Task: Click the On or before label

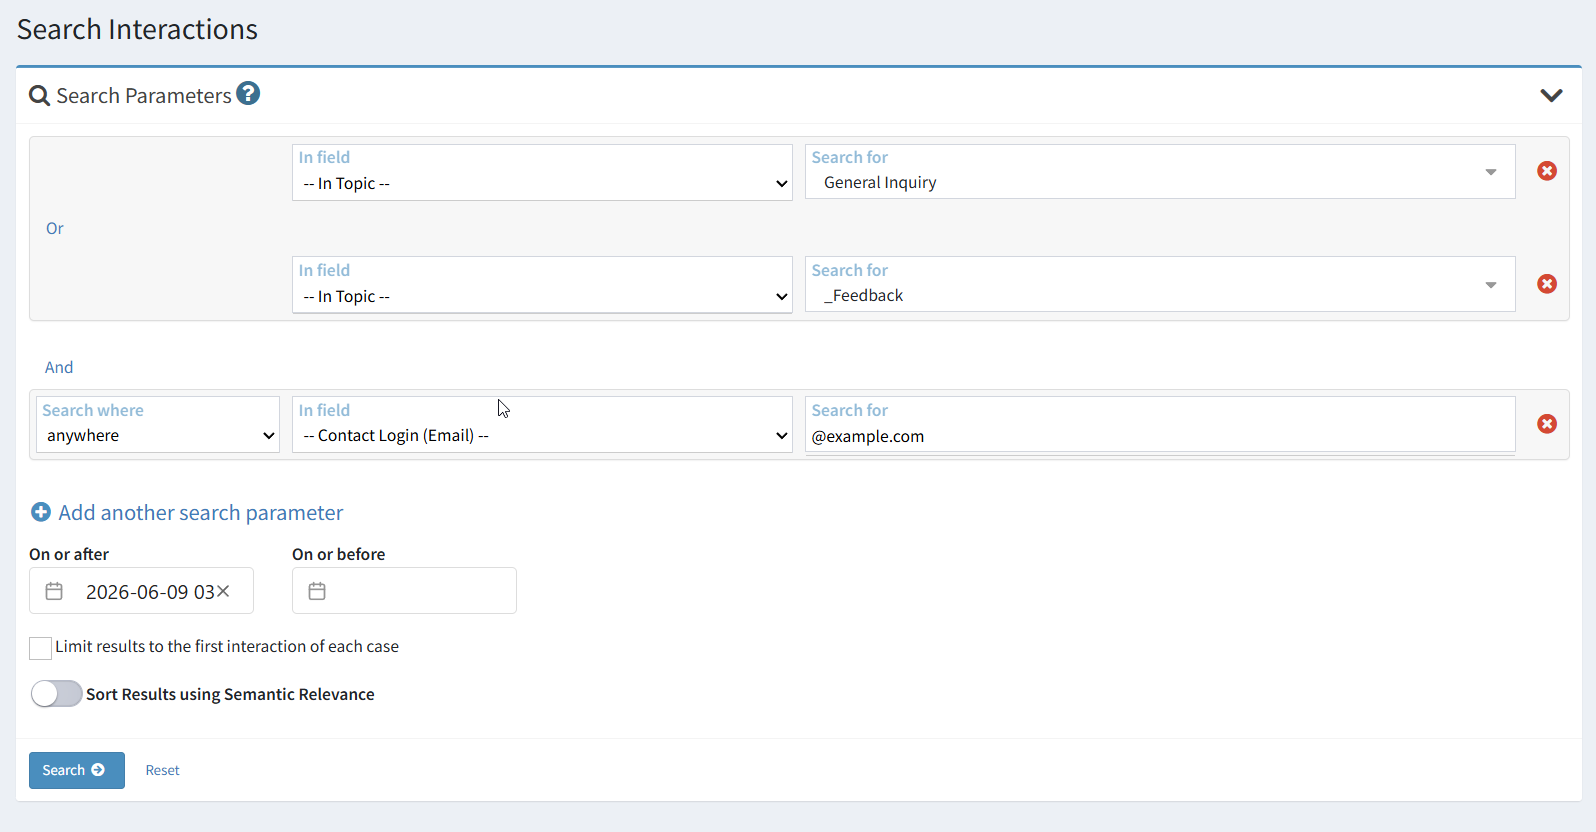Action: pos(338,554)
